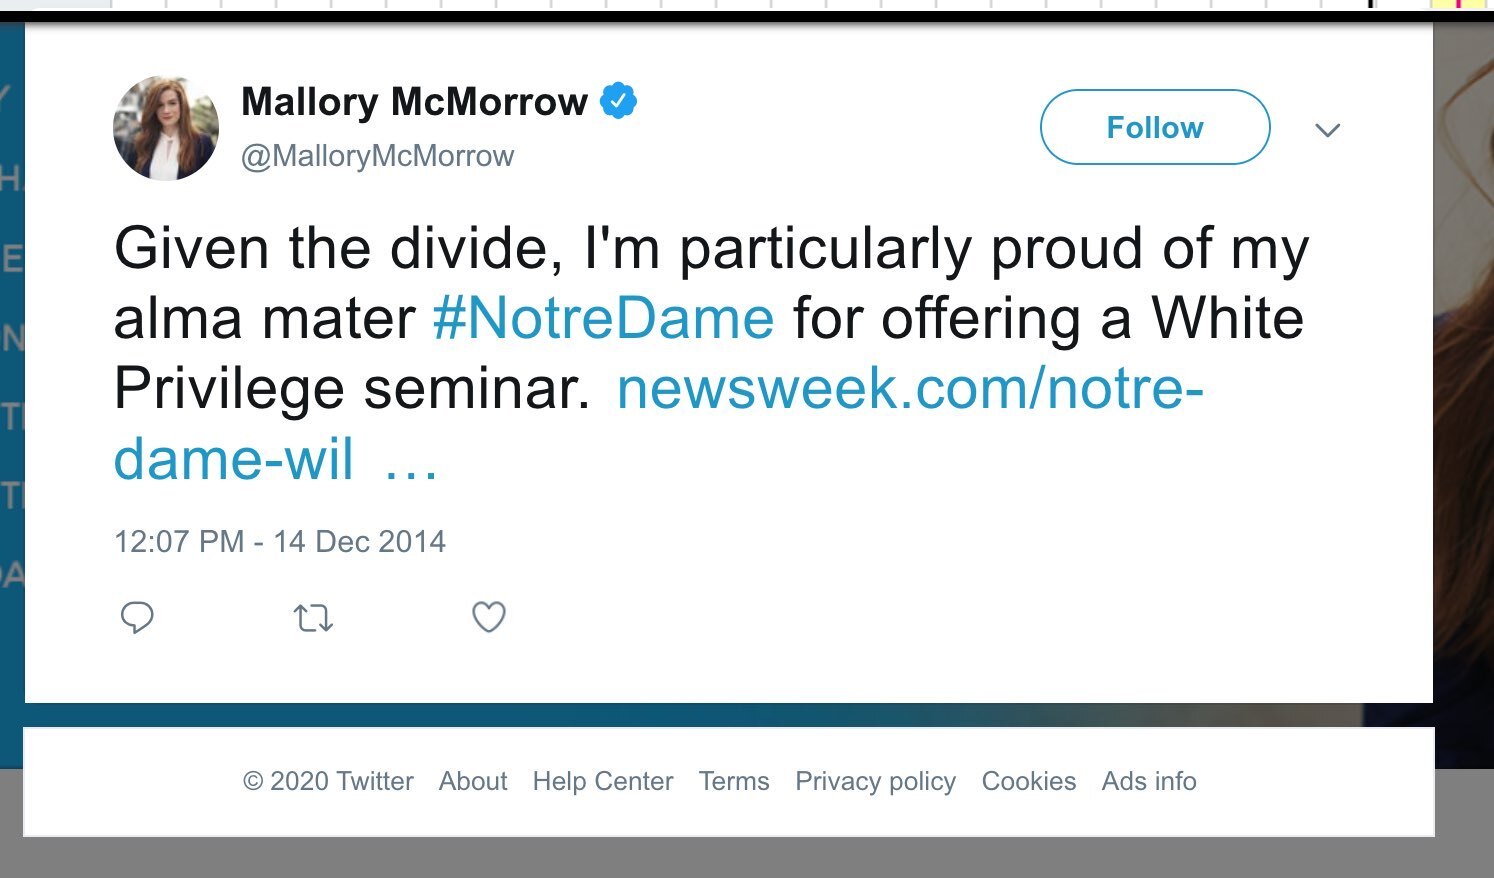The image size is (1494, 878).
Task: Click the reply speech bubble icon
Action: [x=137, y=618]
